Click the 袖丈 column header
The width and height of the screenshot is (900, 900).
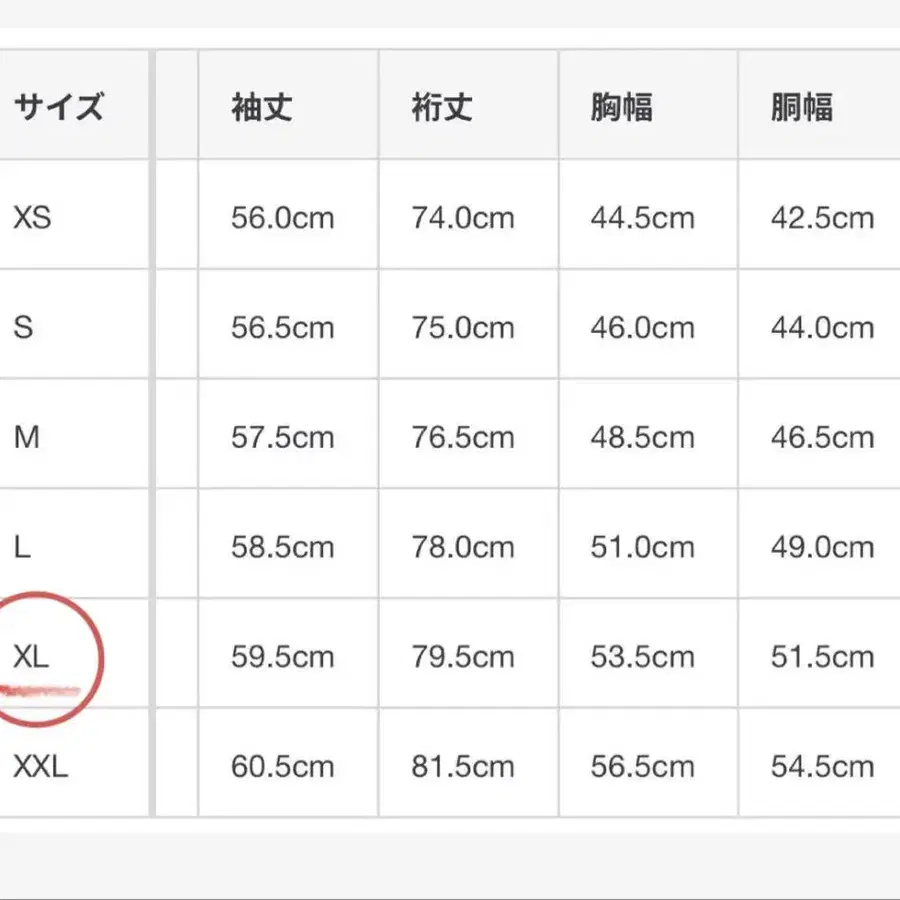click(262, 107)
